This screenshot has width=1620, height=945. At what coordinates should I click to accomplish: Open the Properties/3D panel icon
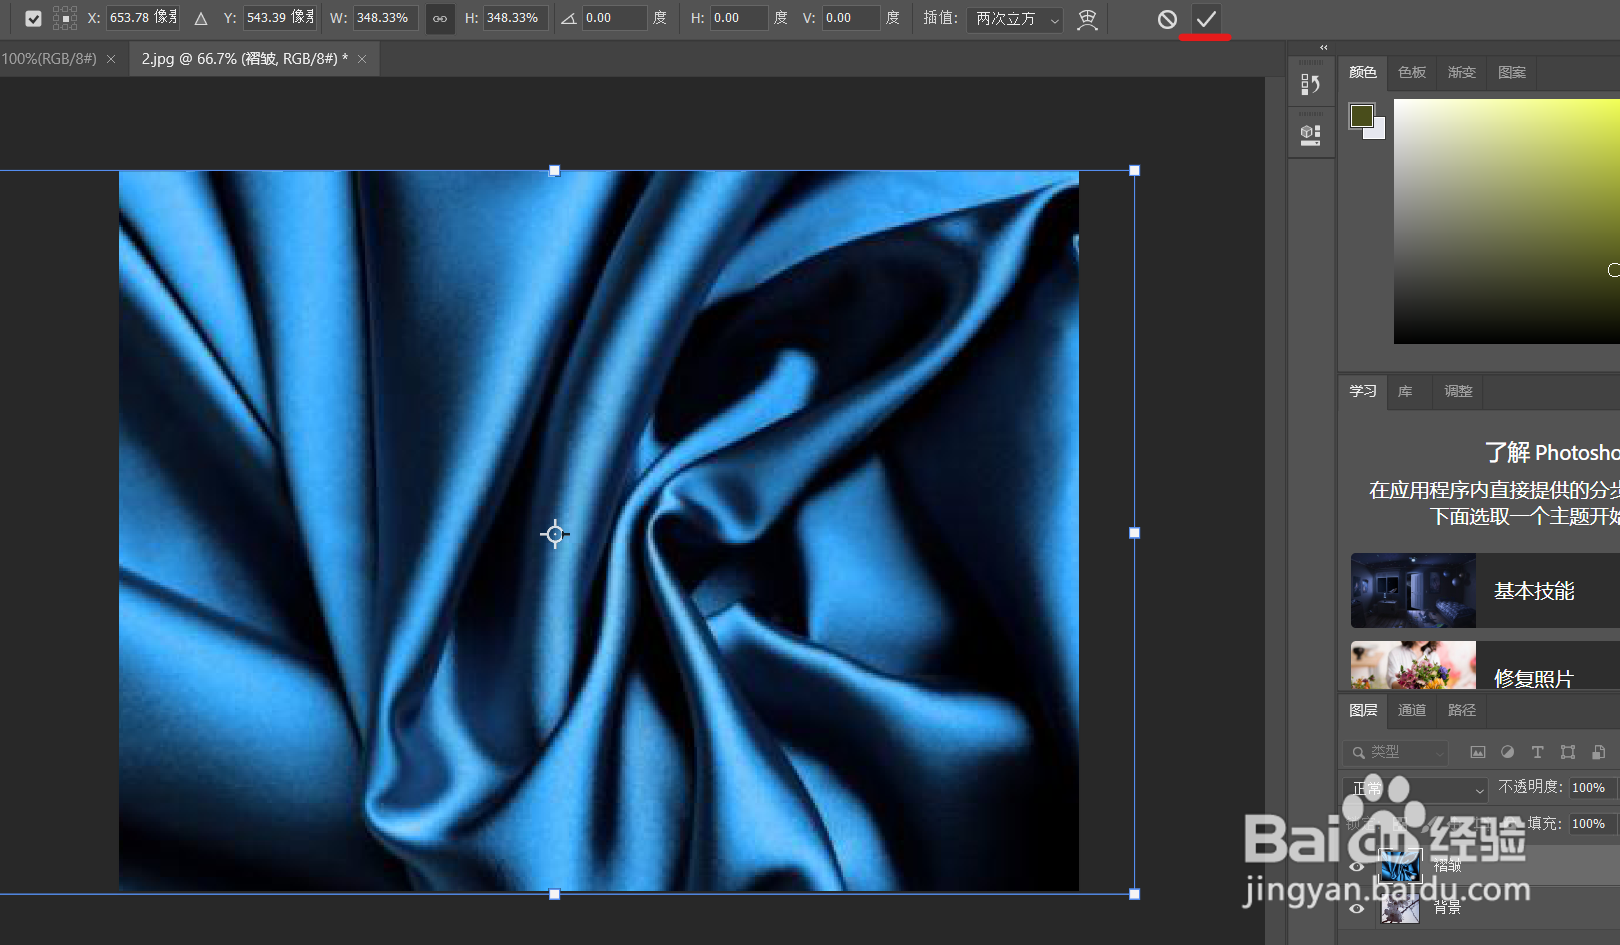1311,135
